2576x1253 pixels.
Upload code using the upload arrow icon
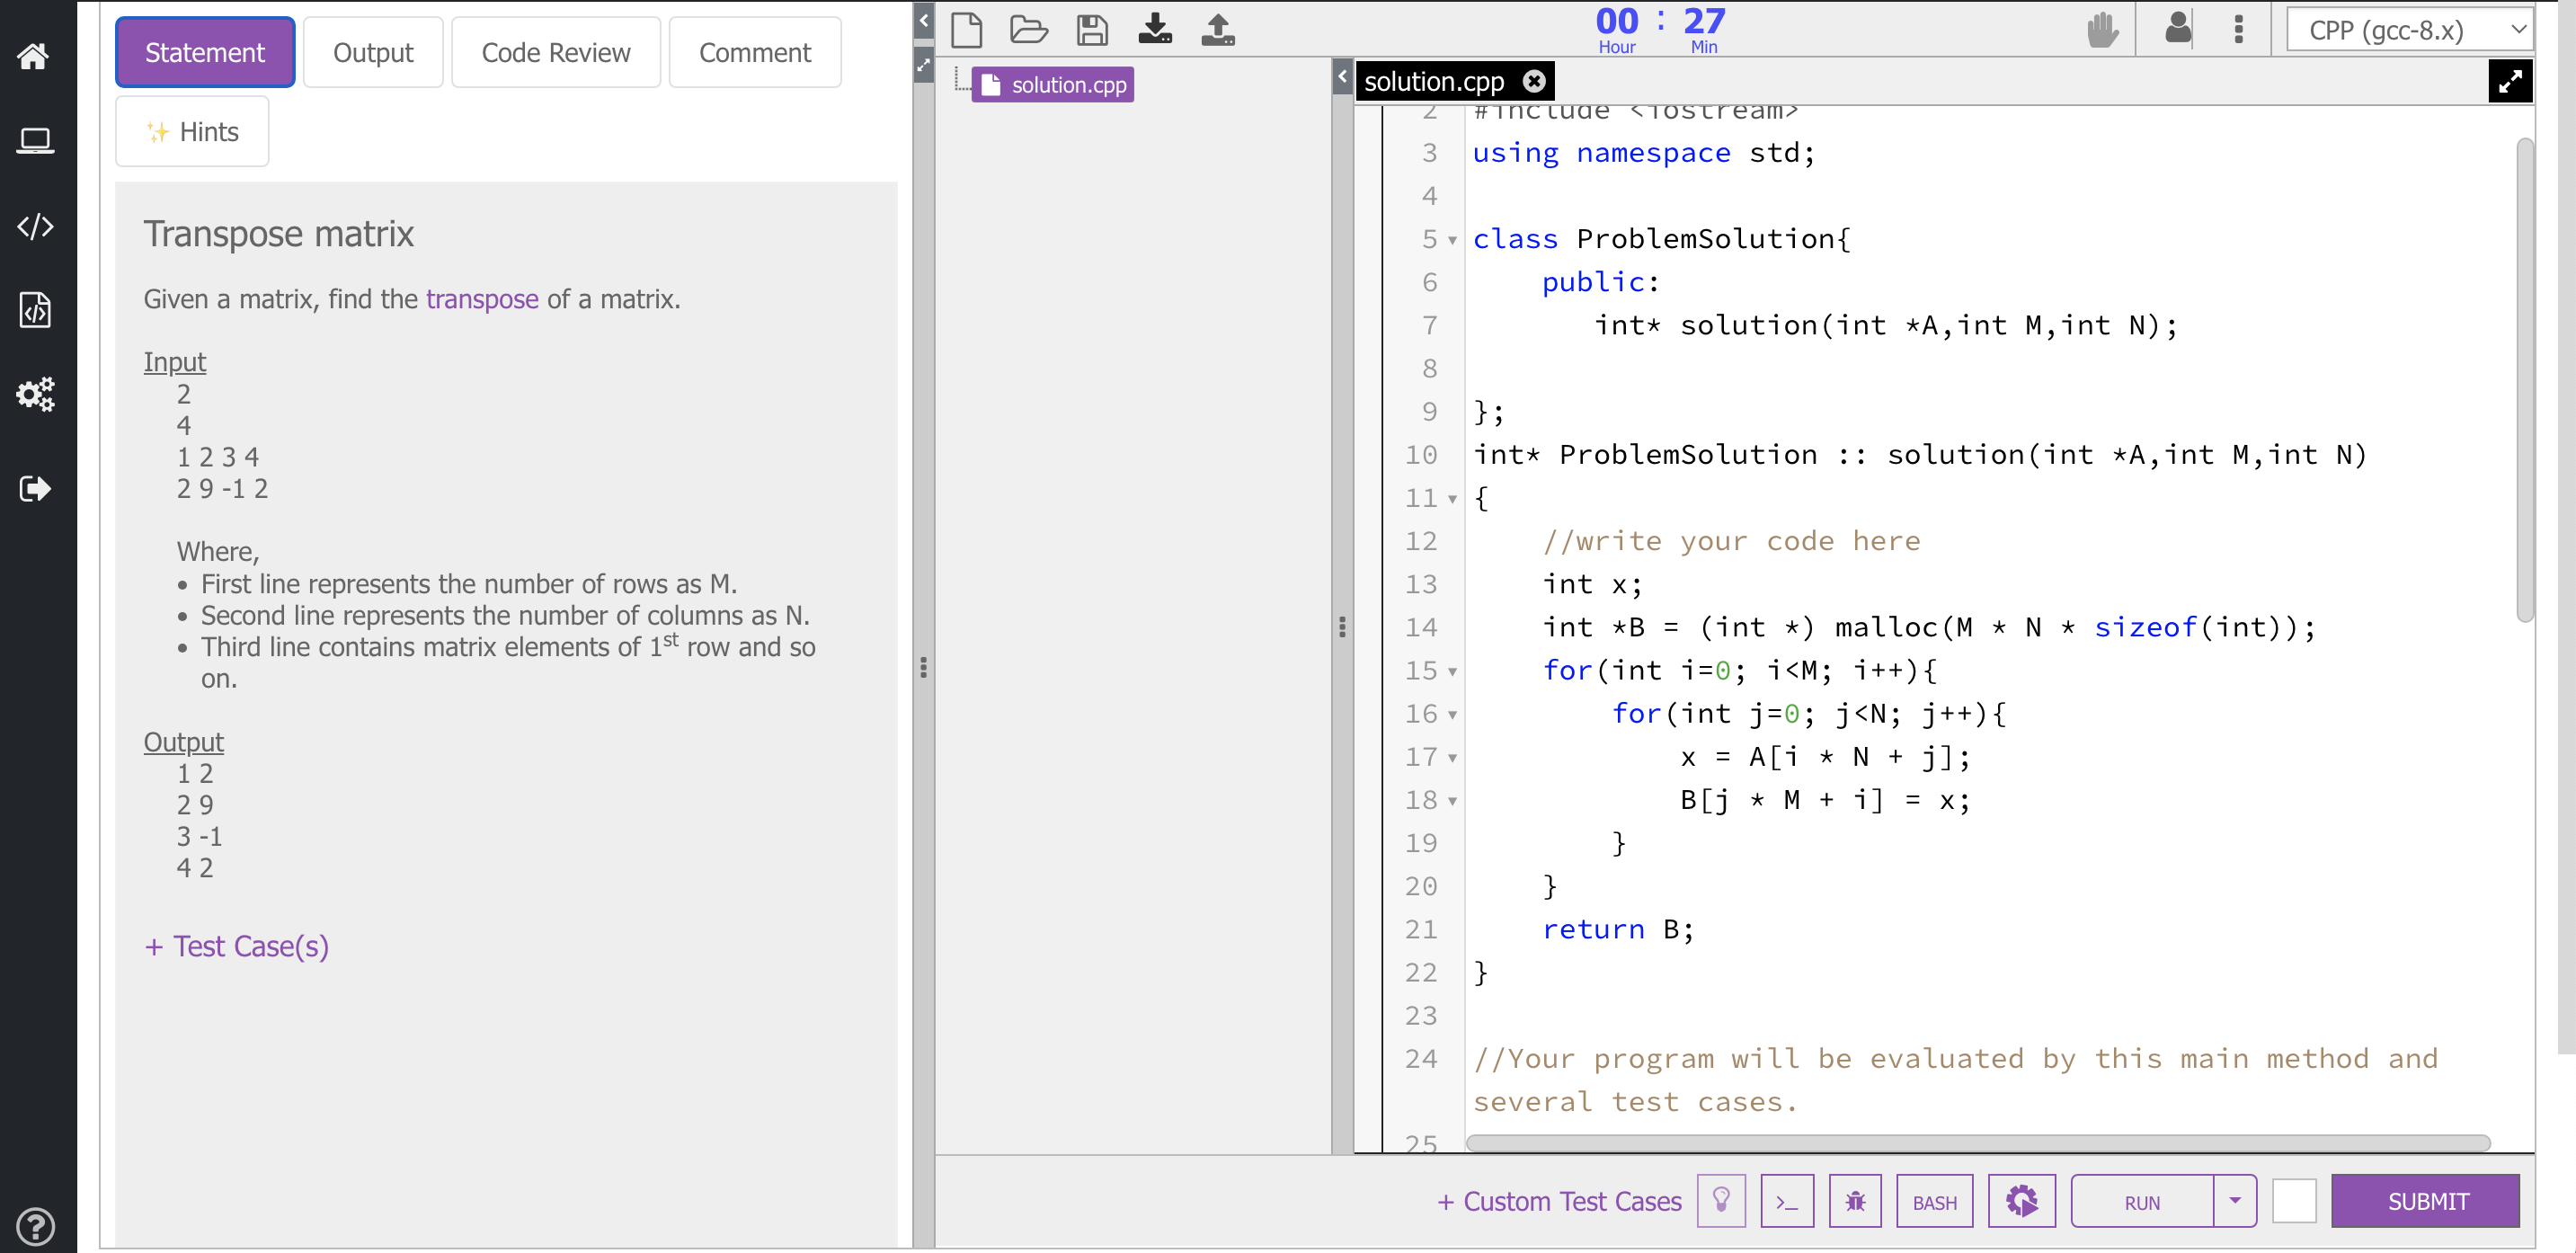[1217, 30]
